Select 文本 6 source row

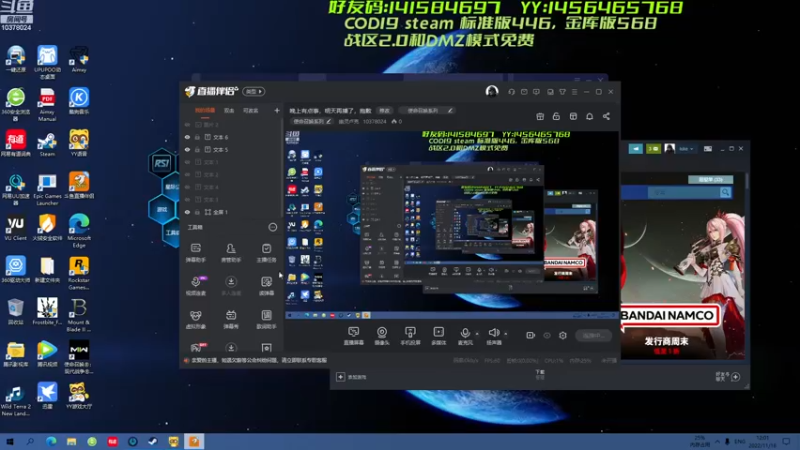232,137
